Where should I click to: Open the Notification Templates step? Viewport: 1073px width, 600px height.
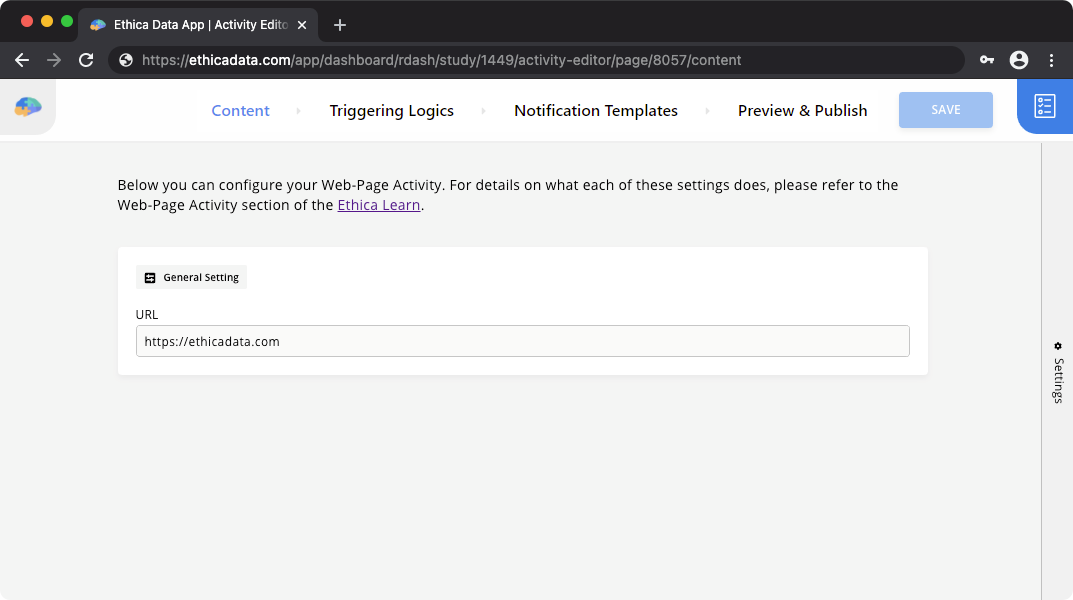click(x=596, y=111)
